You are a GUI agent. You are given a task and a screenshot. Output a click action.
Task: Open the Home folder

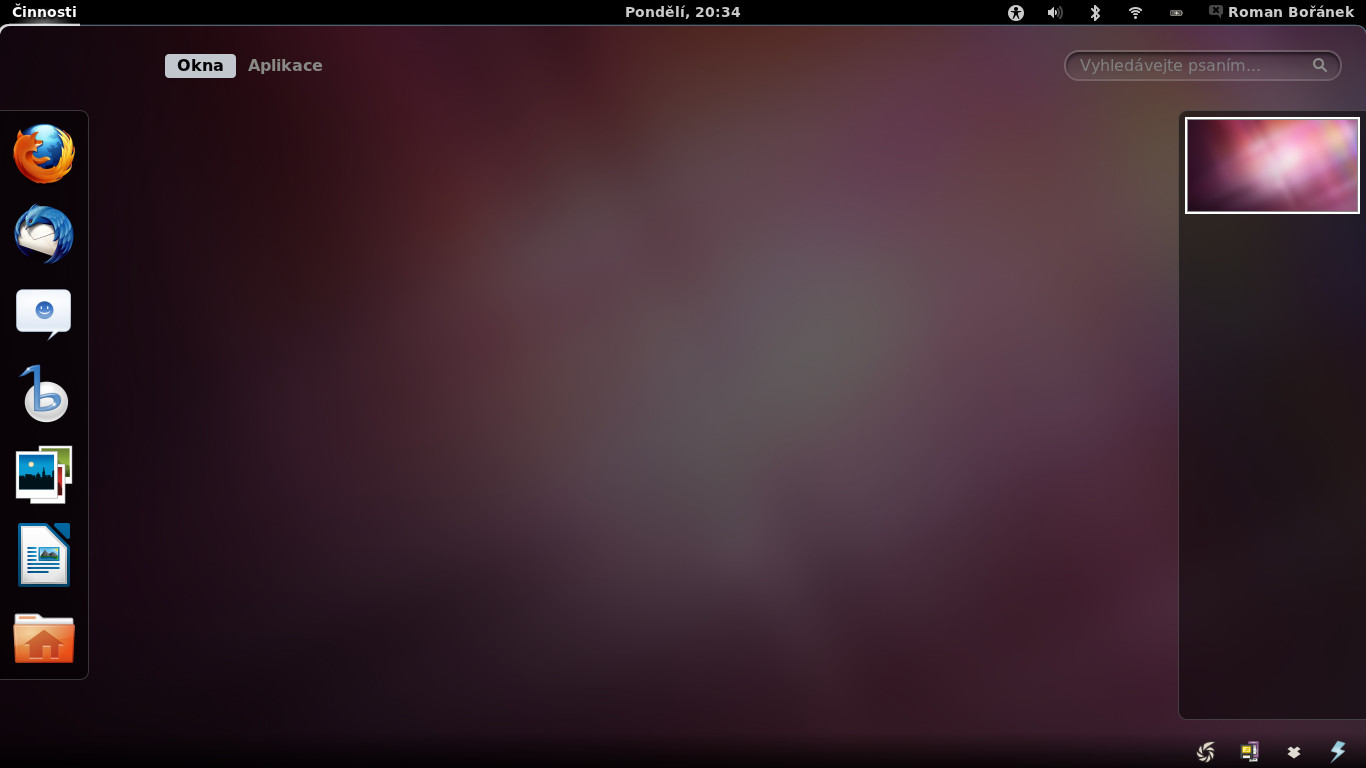pyautogui.click(x=44, y=638)
